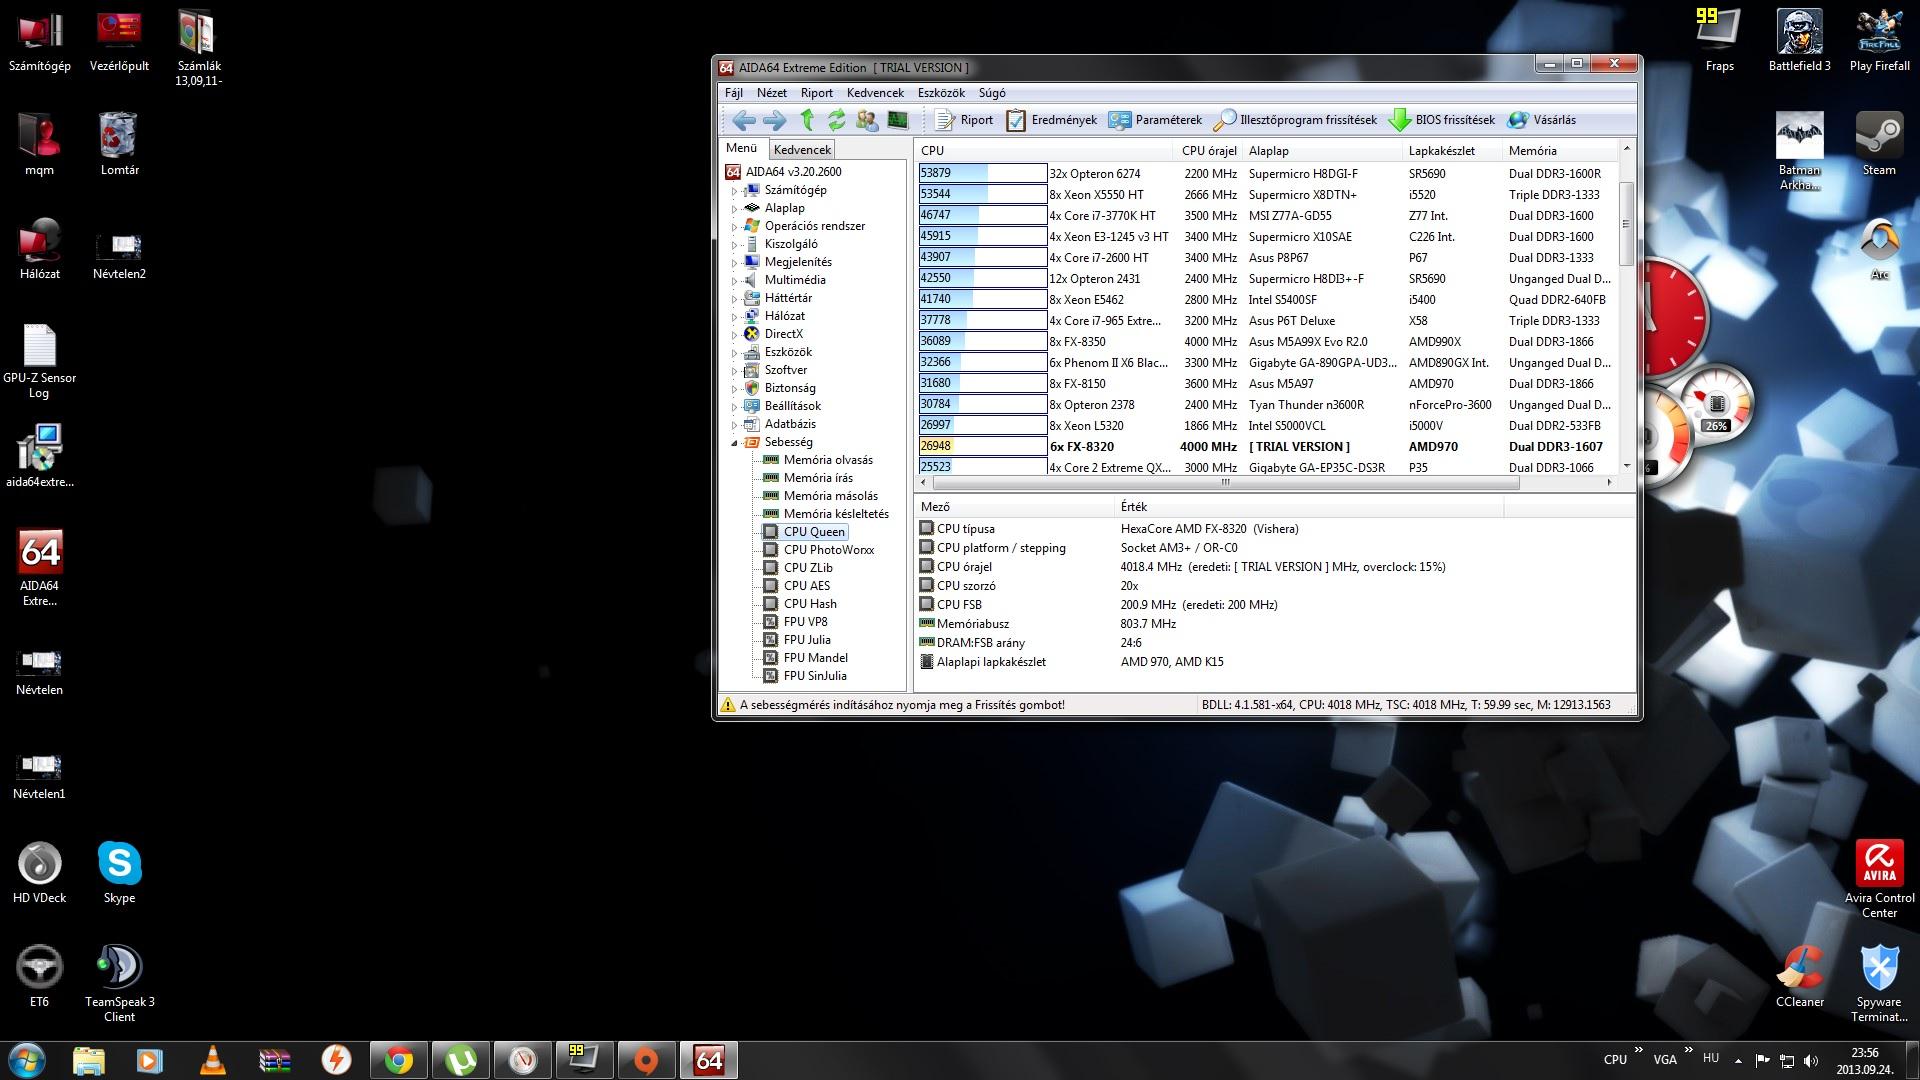Image resolution: width=1920 pixels, height=1080 pixels.
Task: Select CPU Hash benchmark
Action: pyautogui.click(x=810, y=604)
